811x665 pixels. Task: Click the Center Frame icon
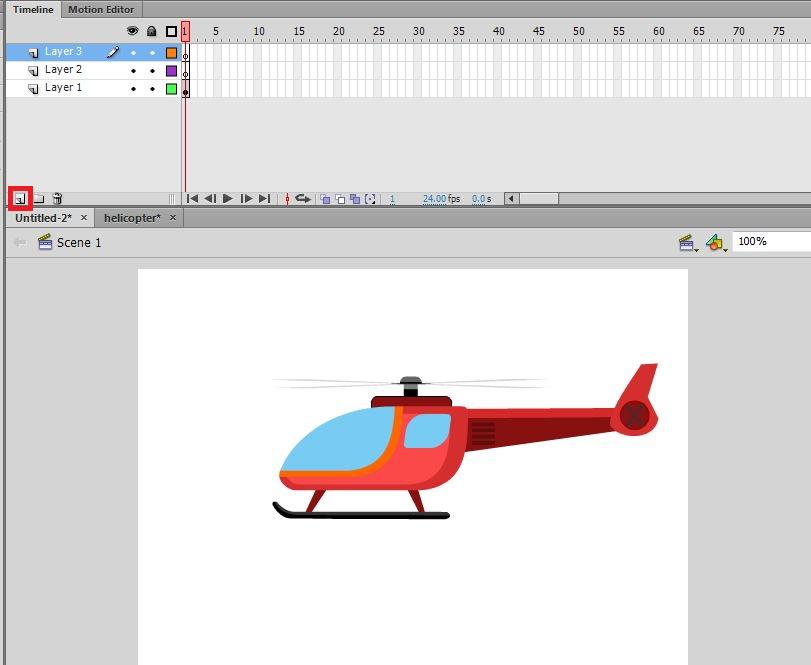287,199
